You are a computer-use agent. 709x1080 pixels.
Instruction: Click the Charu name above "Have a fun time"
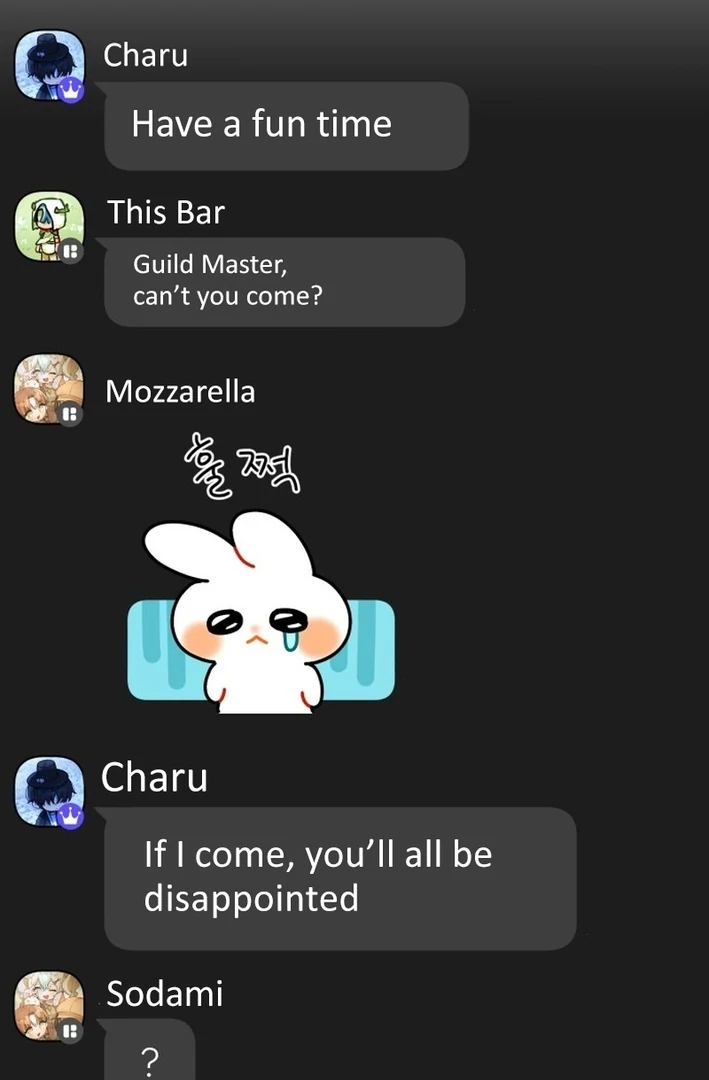click(x=145, y=55)
